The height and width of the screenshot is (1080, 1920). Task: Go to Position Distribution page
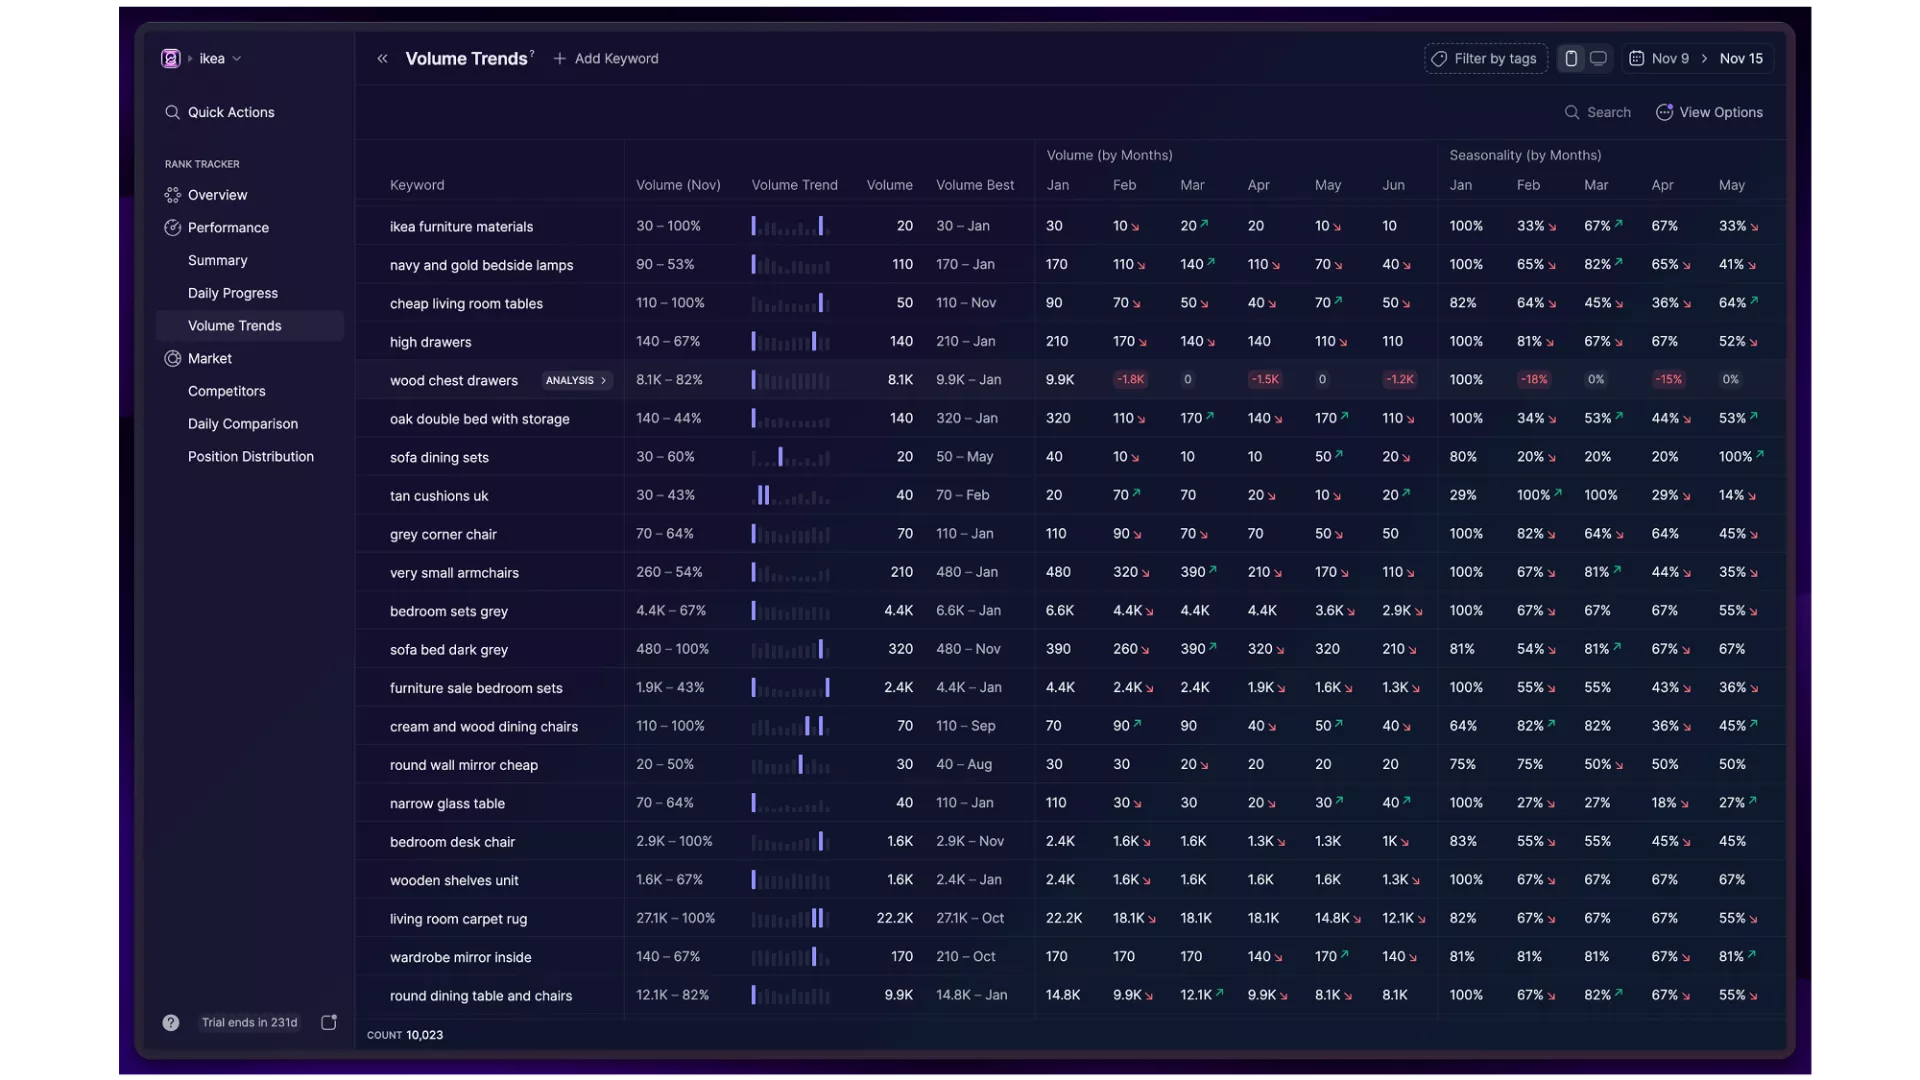coord(251,456)
